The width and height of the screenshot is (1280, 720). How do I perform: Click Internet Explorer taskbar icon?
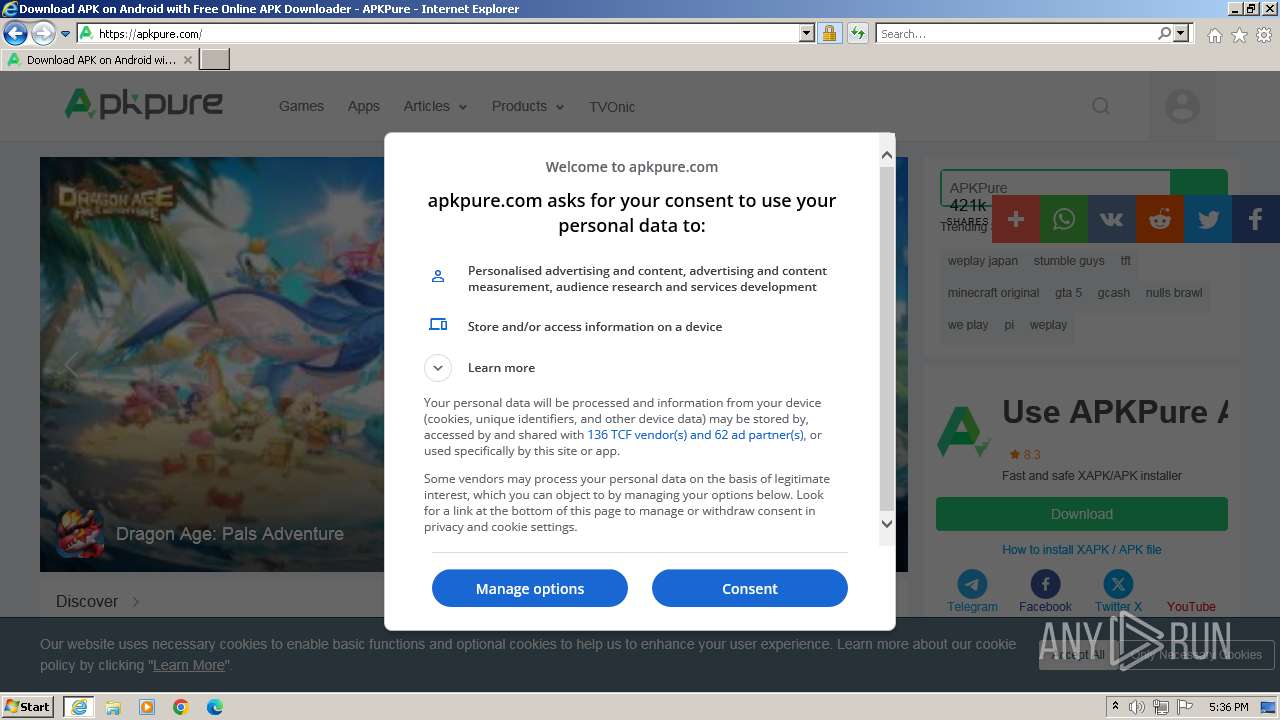(79, 707)
